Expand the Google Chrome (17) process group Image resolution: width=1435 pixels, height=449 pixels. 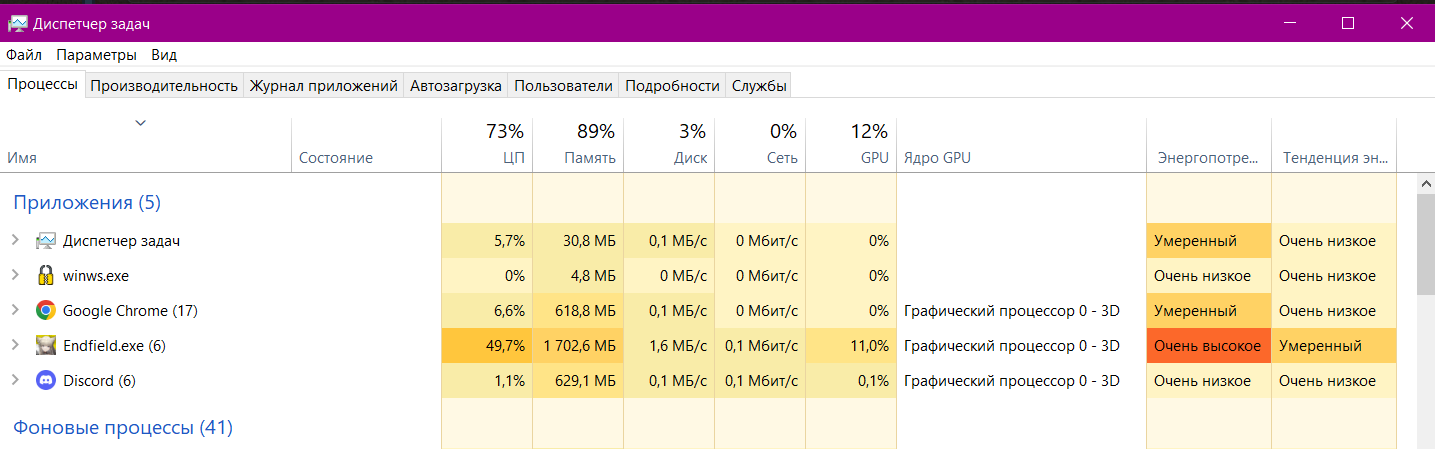[15, 311]
